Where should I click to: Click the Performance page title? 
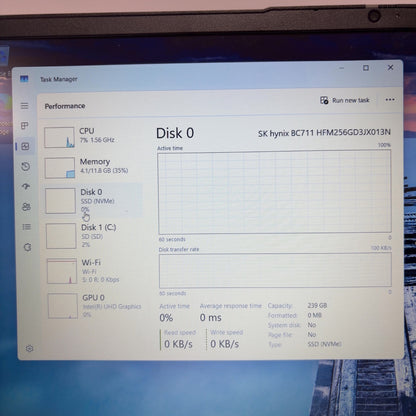coord(65,106)
